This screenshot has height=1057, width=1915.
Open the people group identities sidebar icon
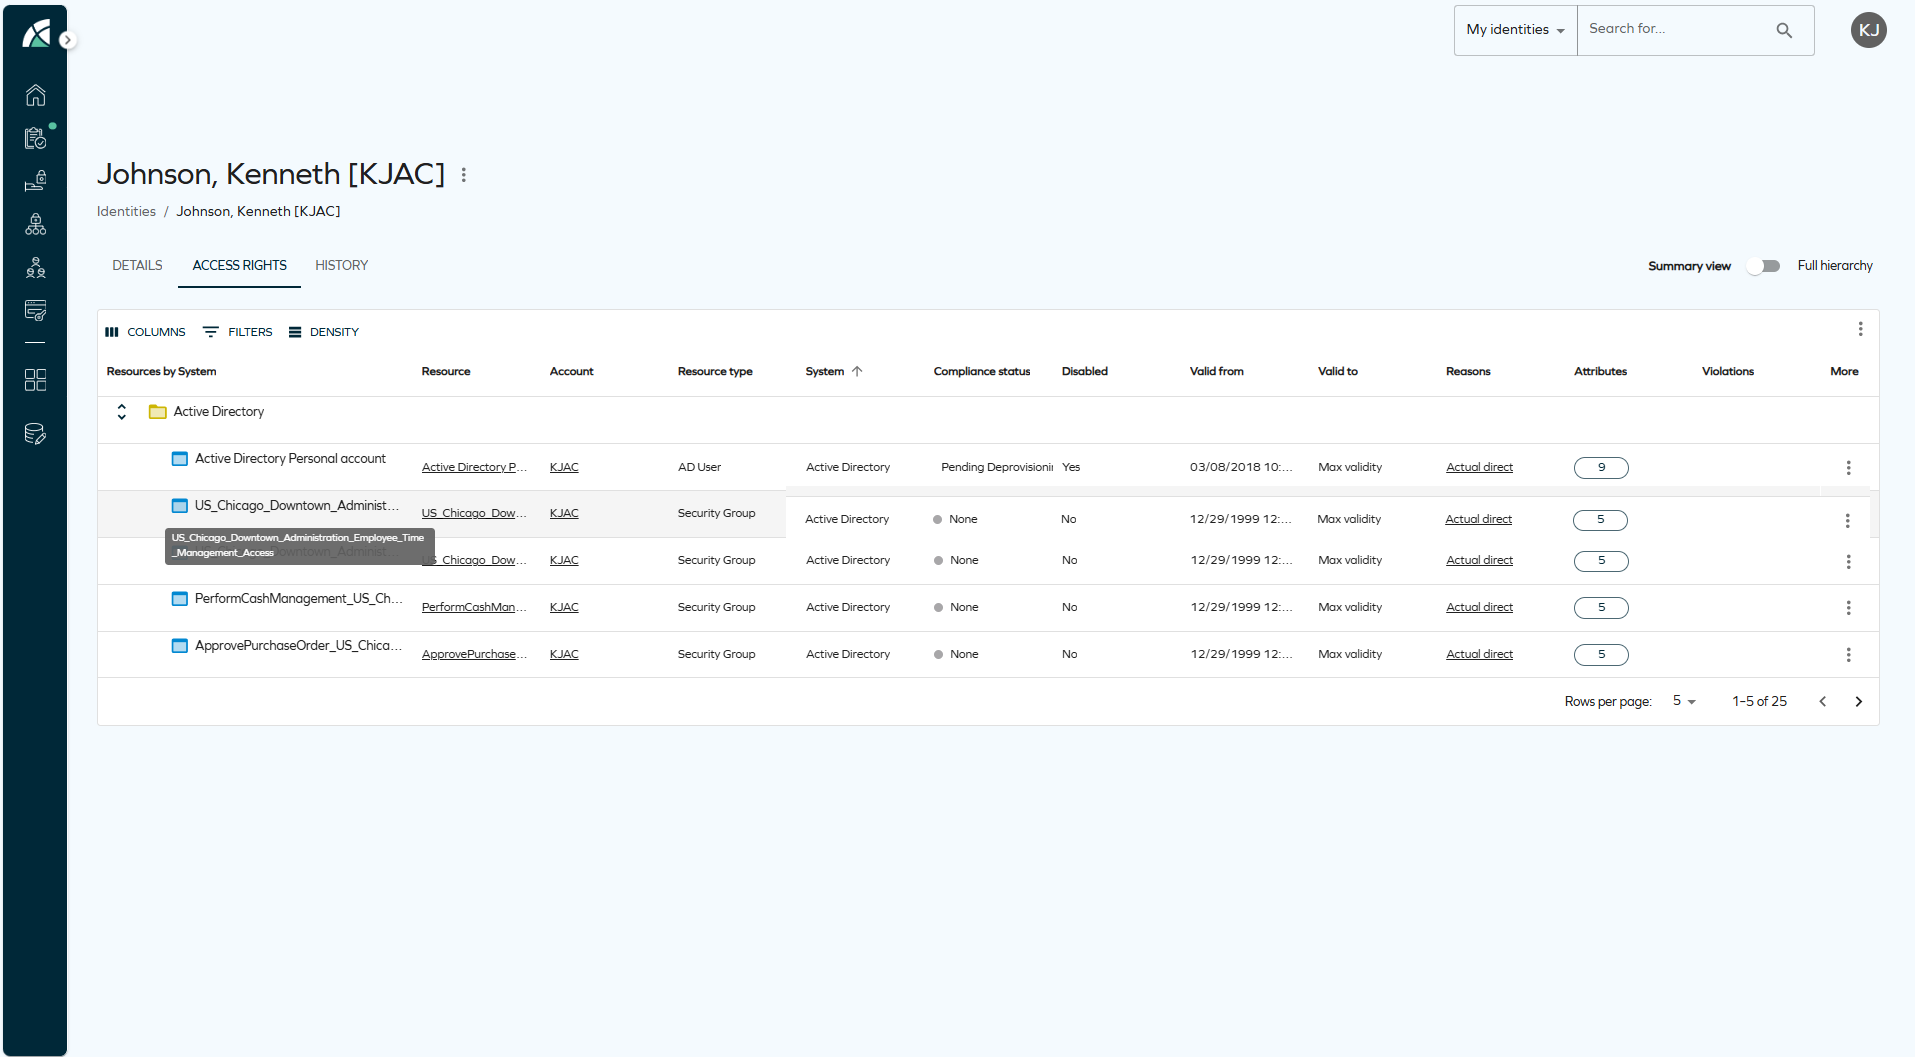[x=35, y=267]
